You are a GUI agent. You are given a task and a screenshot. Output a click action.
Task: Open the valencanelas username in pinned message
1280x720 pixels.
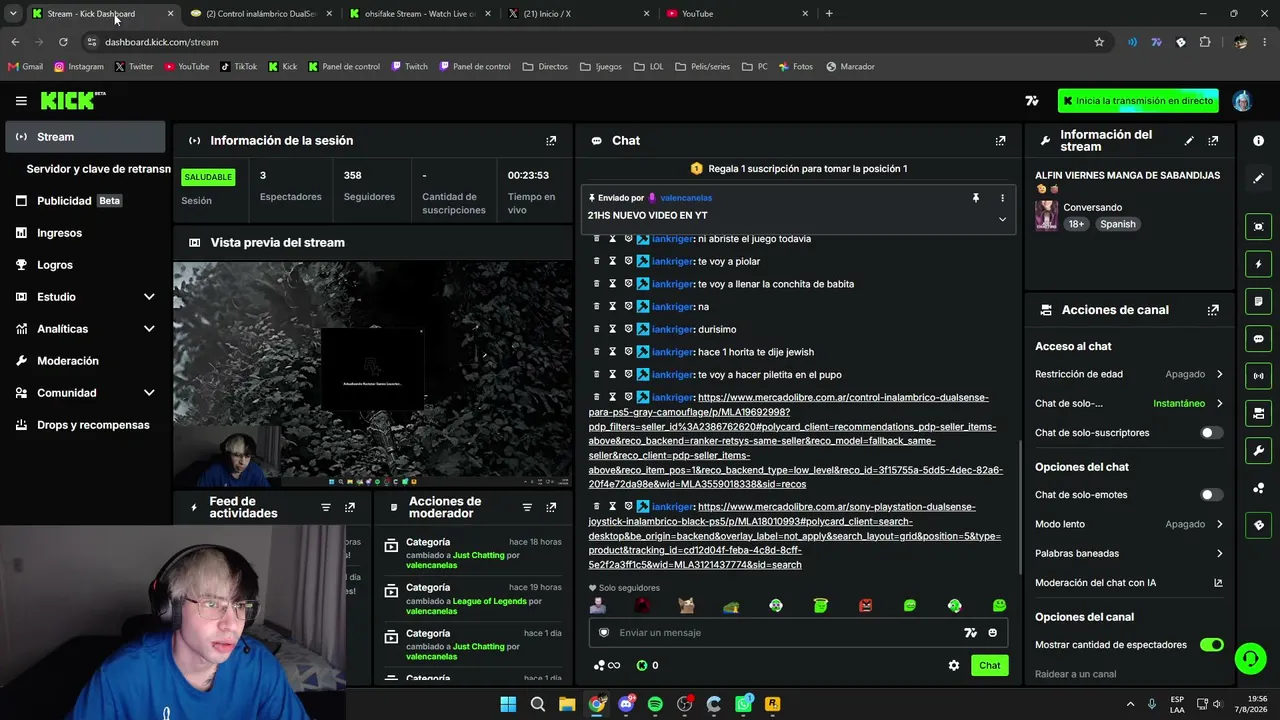pos(686,198)
